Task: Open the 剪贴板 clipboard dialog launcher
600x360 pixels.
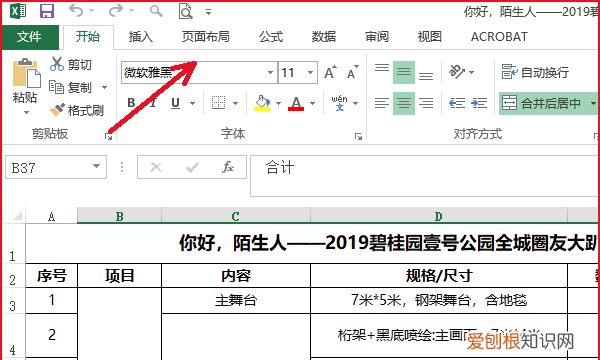Action: (109, 137)
